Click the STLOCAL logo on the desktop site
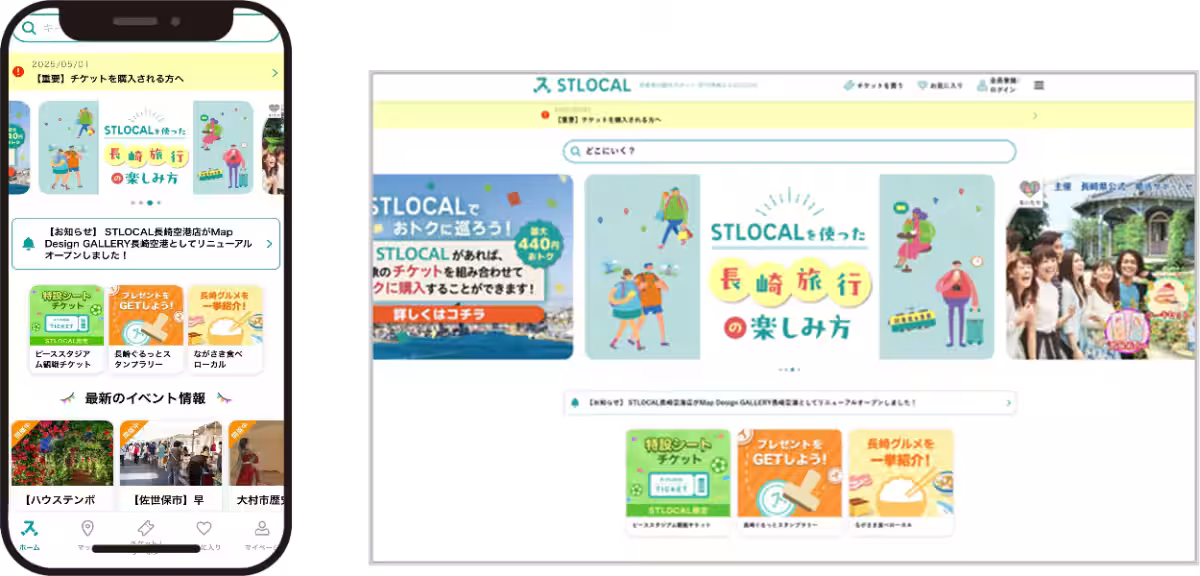Image resolution: width=1200 pixels, height=576 pixels. click(580, 85)
